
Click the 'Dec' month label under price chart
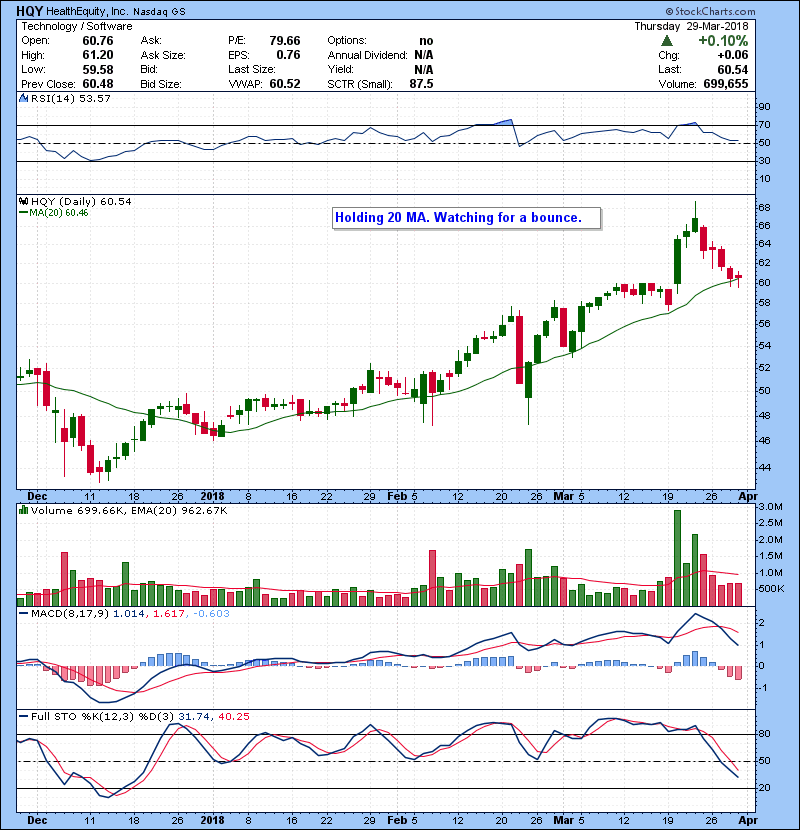coord(36,494)
